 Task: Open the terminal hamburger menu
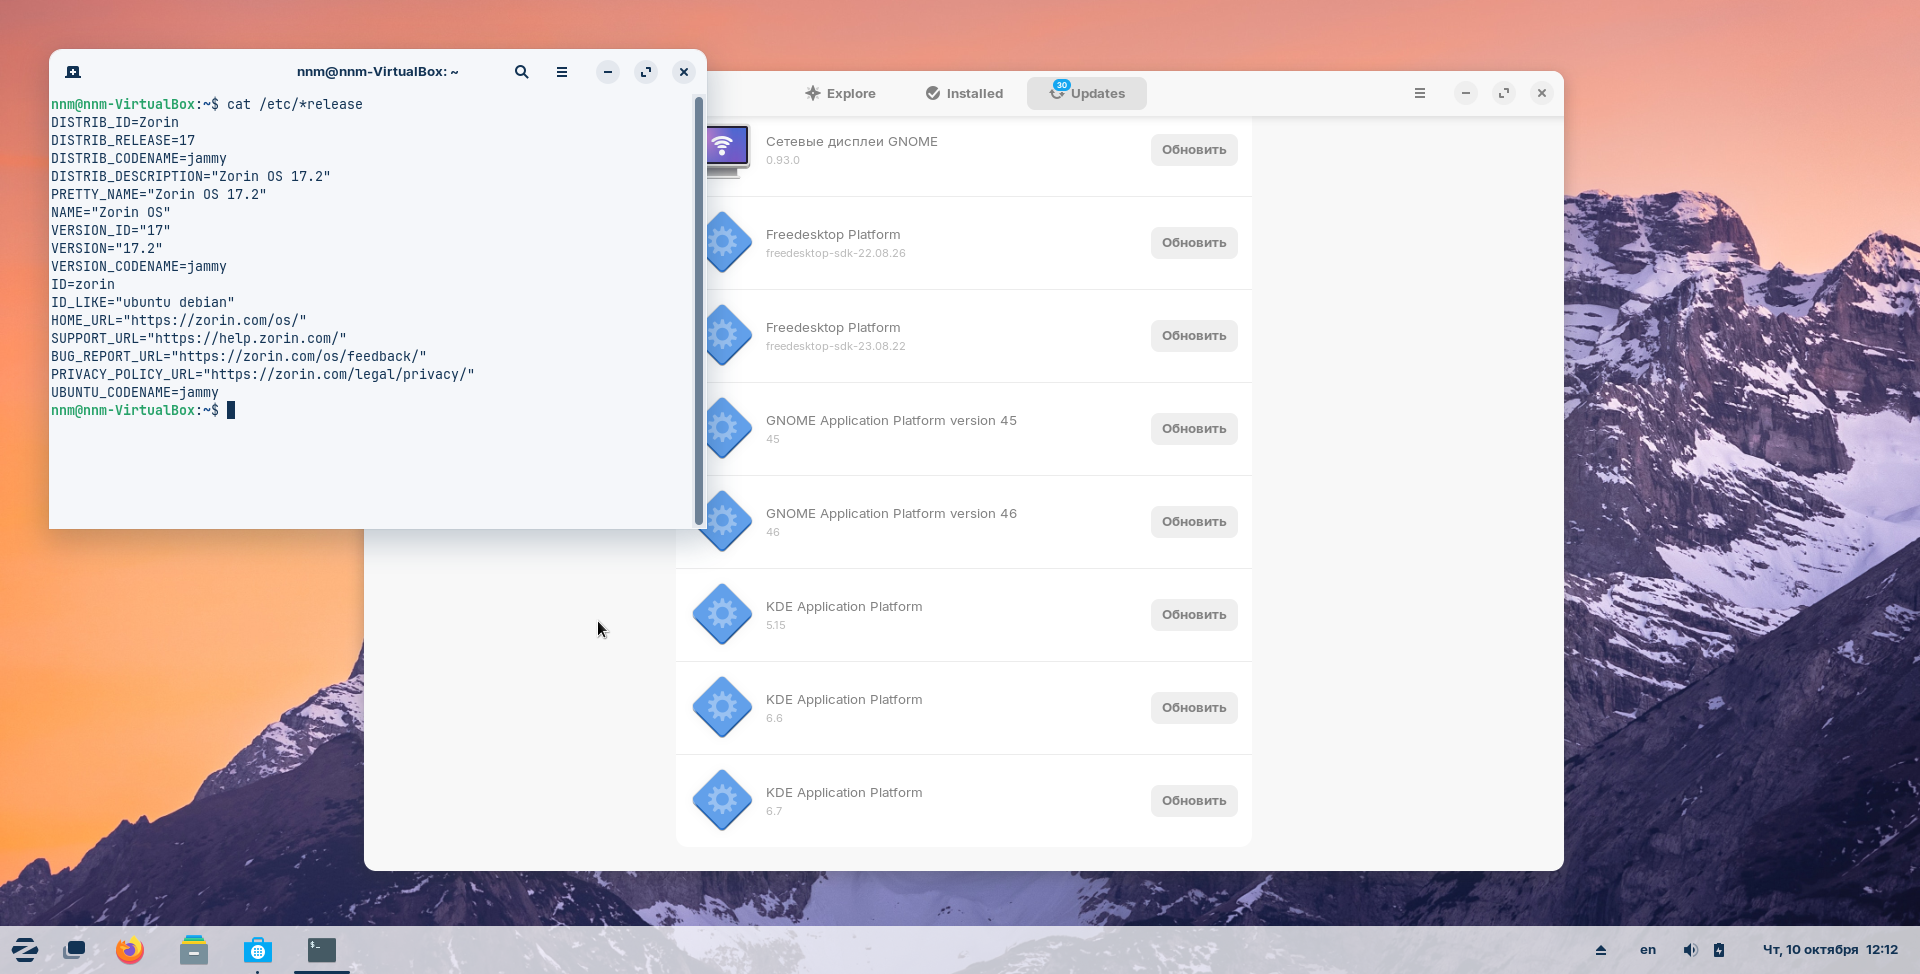(562, 72)
